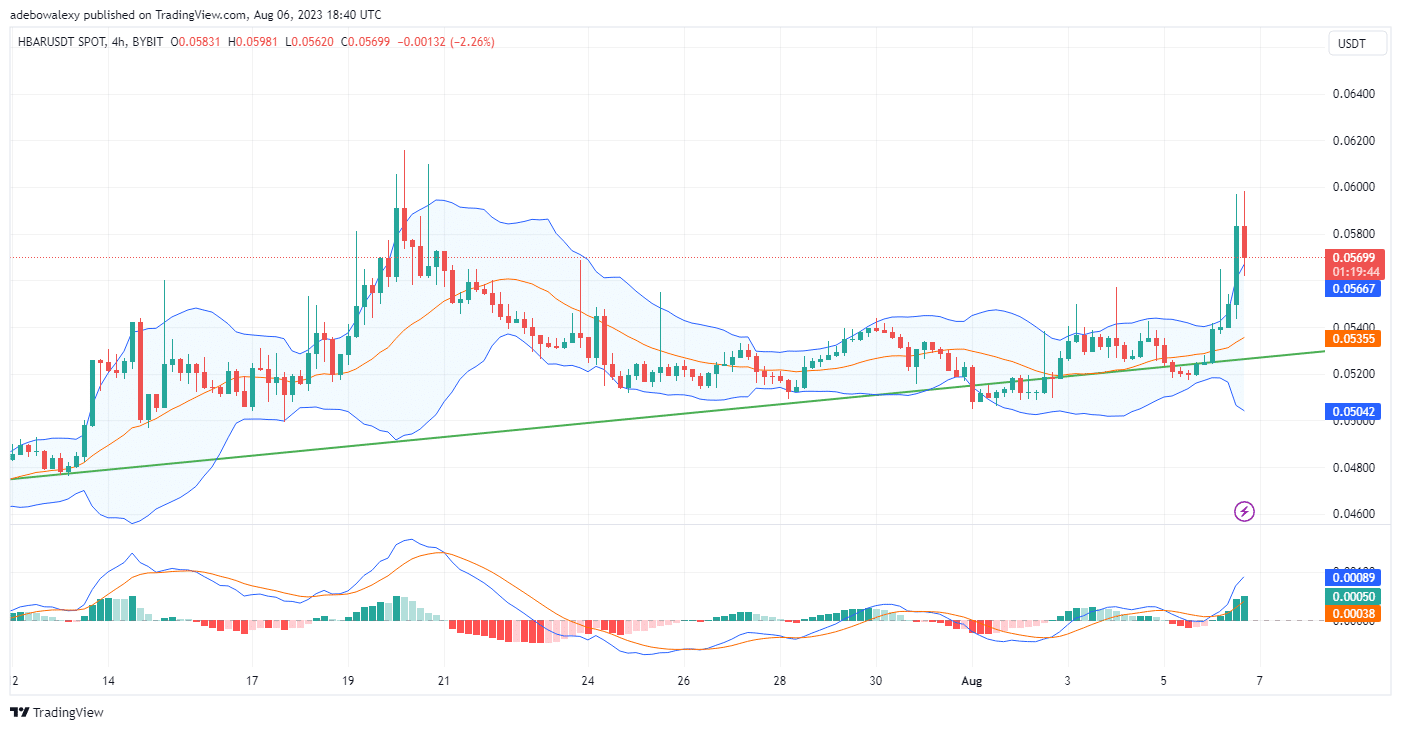The height and width of the screenshot is (730, 1401).
Task: Click the date label 19 on time axis
Action: coord(348,680)
